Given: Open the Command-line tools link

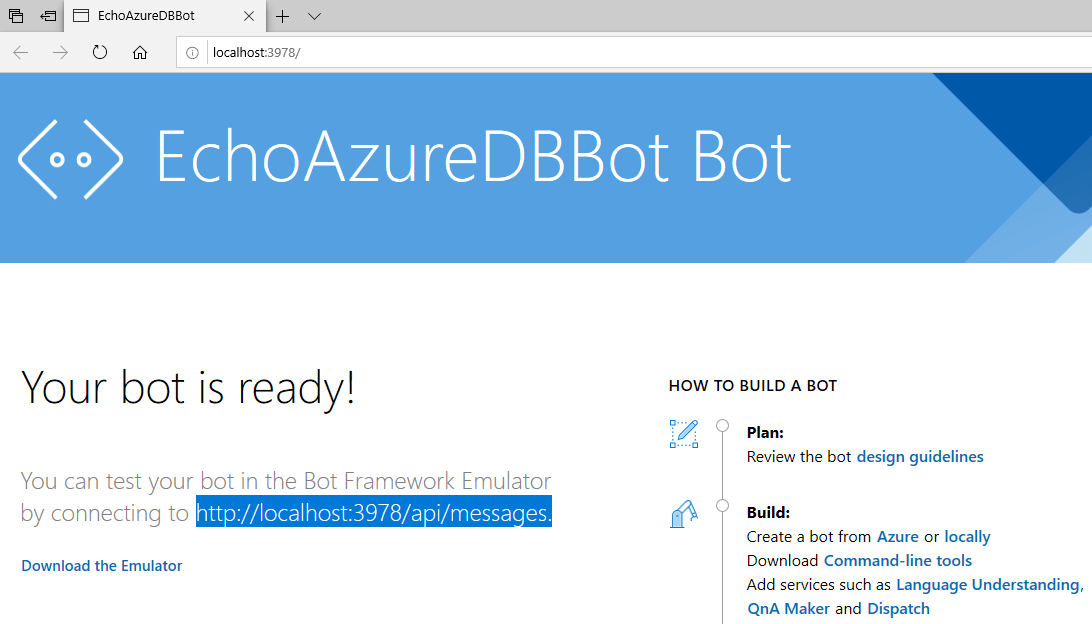Looking at the screenshot, I should pos(898,561).
